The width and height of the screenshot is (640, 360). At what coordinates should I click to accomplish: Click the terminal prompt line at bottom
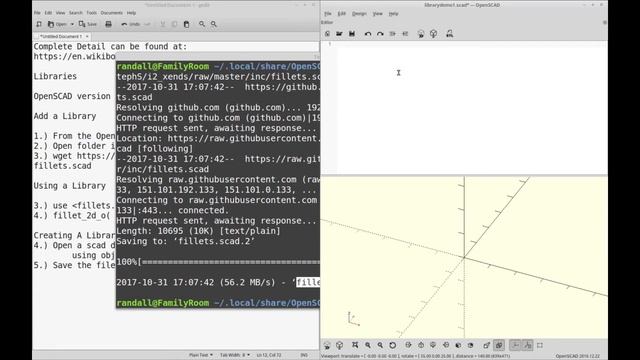point(218,303)
